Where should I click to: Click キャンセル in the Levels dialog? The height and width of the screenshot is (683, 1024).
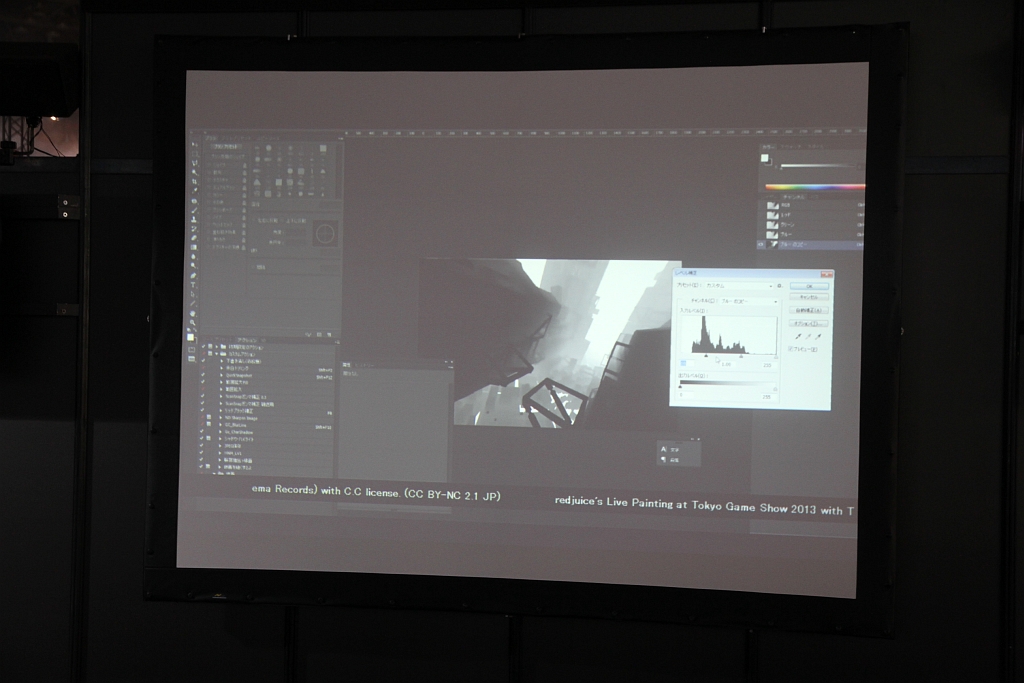pyautogui.click(x=808, y=297)
